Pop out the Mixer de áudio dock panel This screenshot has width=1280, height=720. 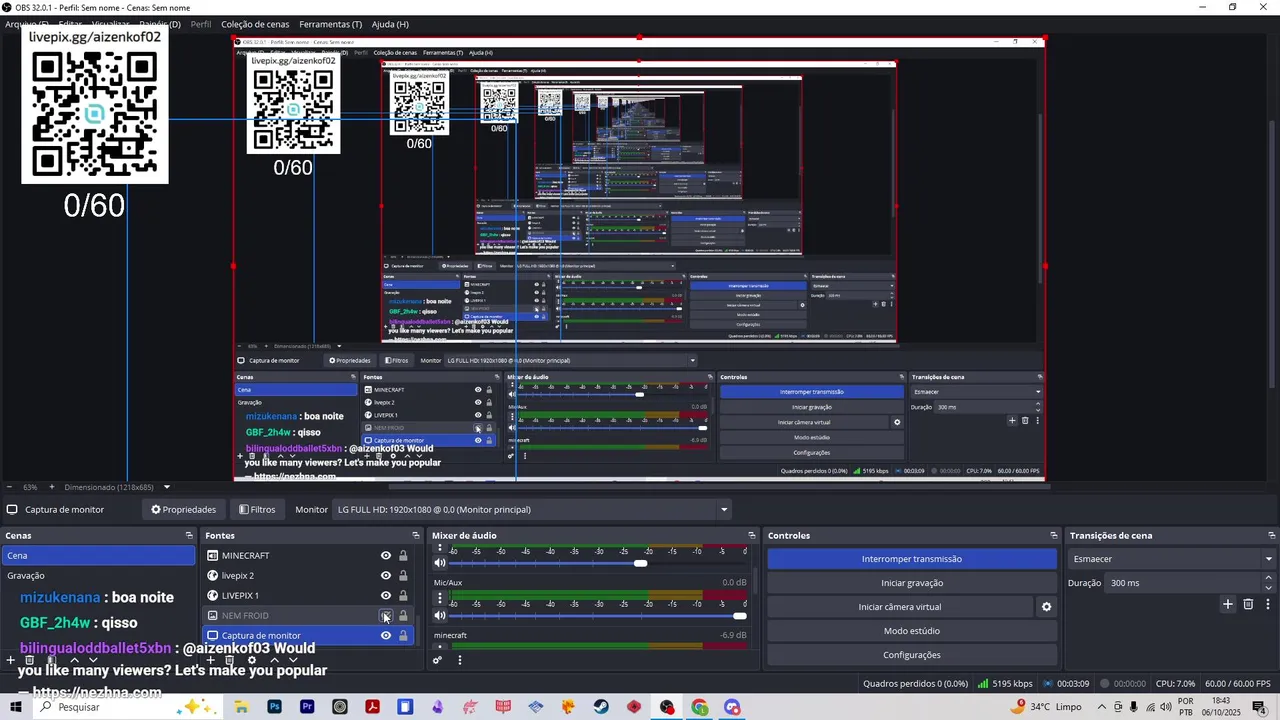[752, 536]
